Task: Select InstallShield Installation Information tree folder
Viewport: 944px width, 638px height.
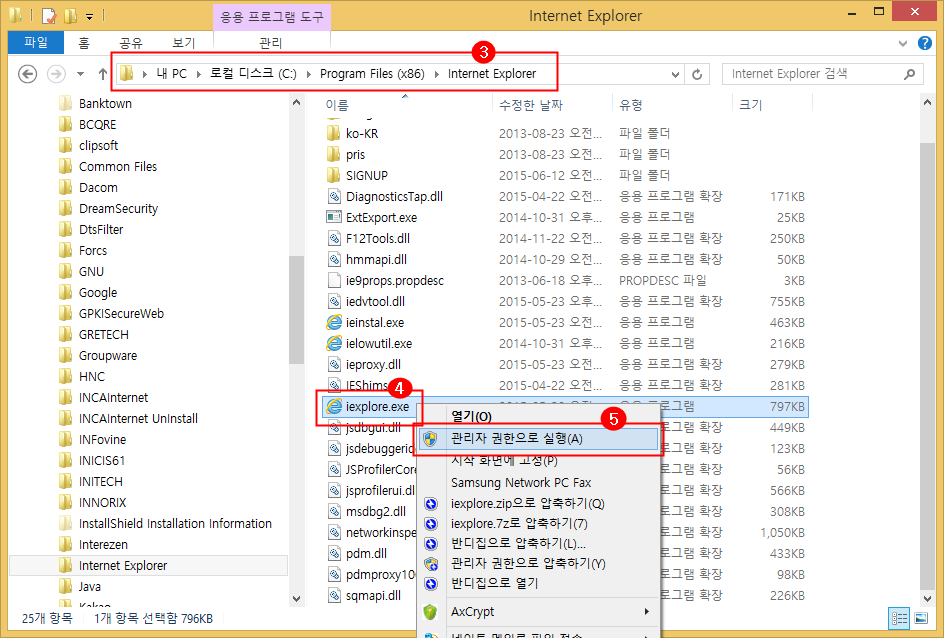Action: coord(175,524)
